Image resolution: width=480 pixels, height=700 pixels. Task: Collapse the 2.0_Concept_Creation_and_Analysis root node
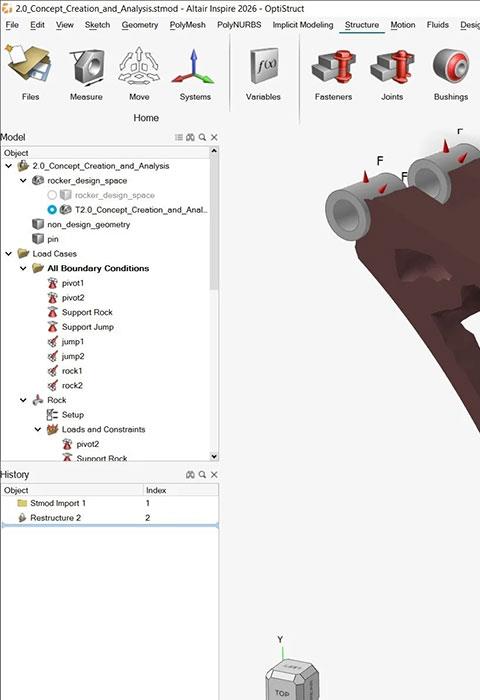(8, 166)
